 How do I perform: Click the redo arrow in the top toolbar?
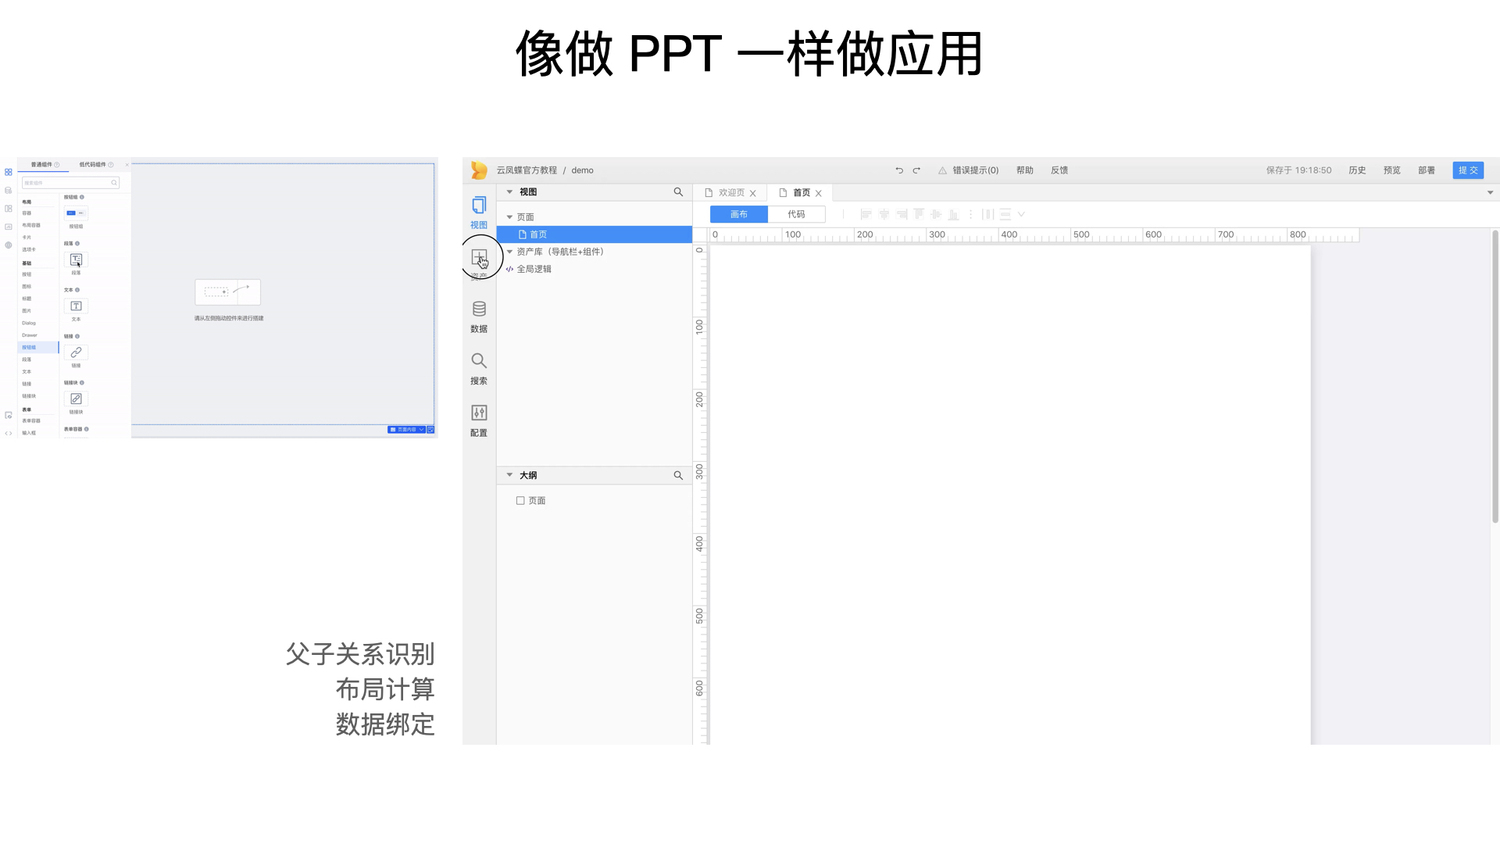tap(917, 170)
